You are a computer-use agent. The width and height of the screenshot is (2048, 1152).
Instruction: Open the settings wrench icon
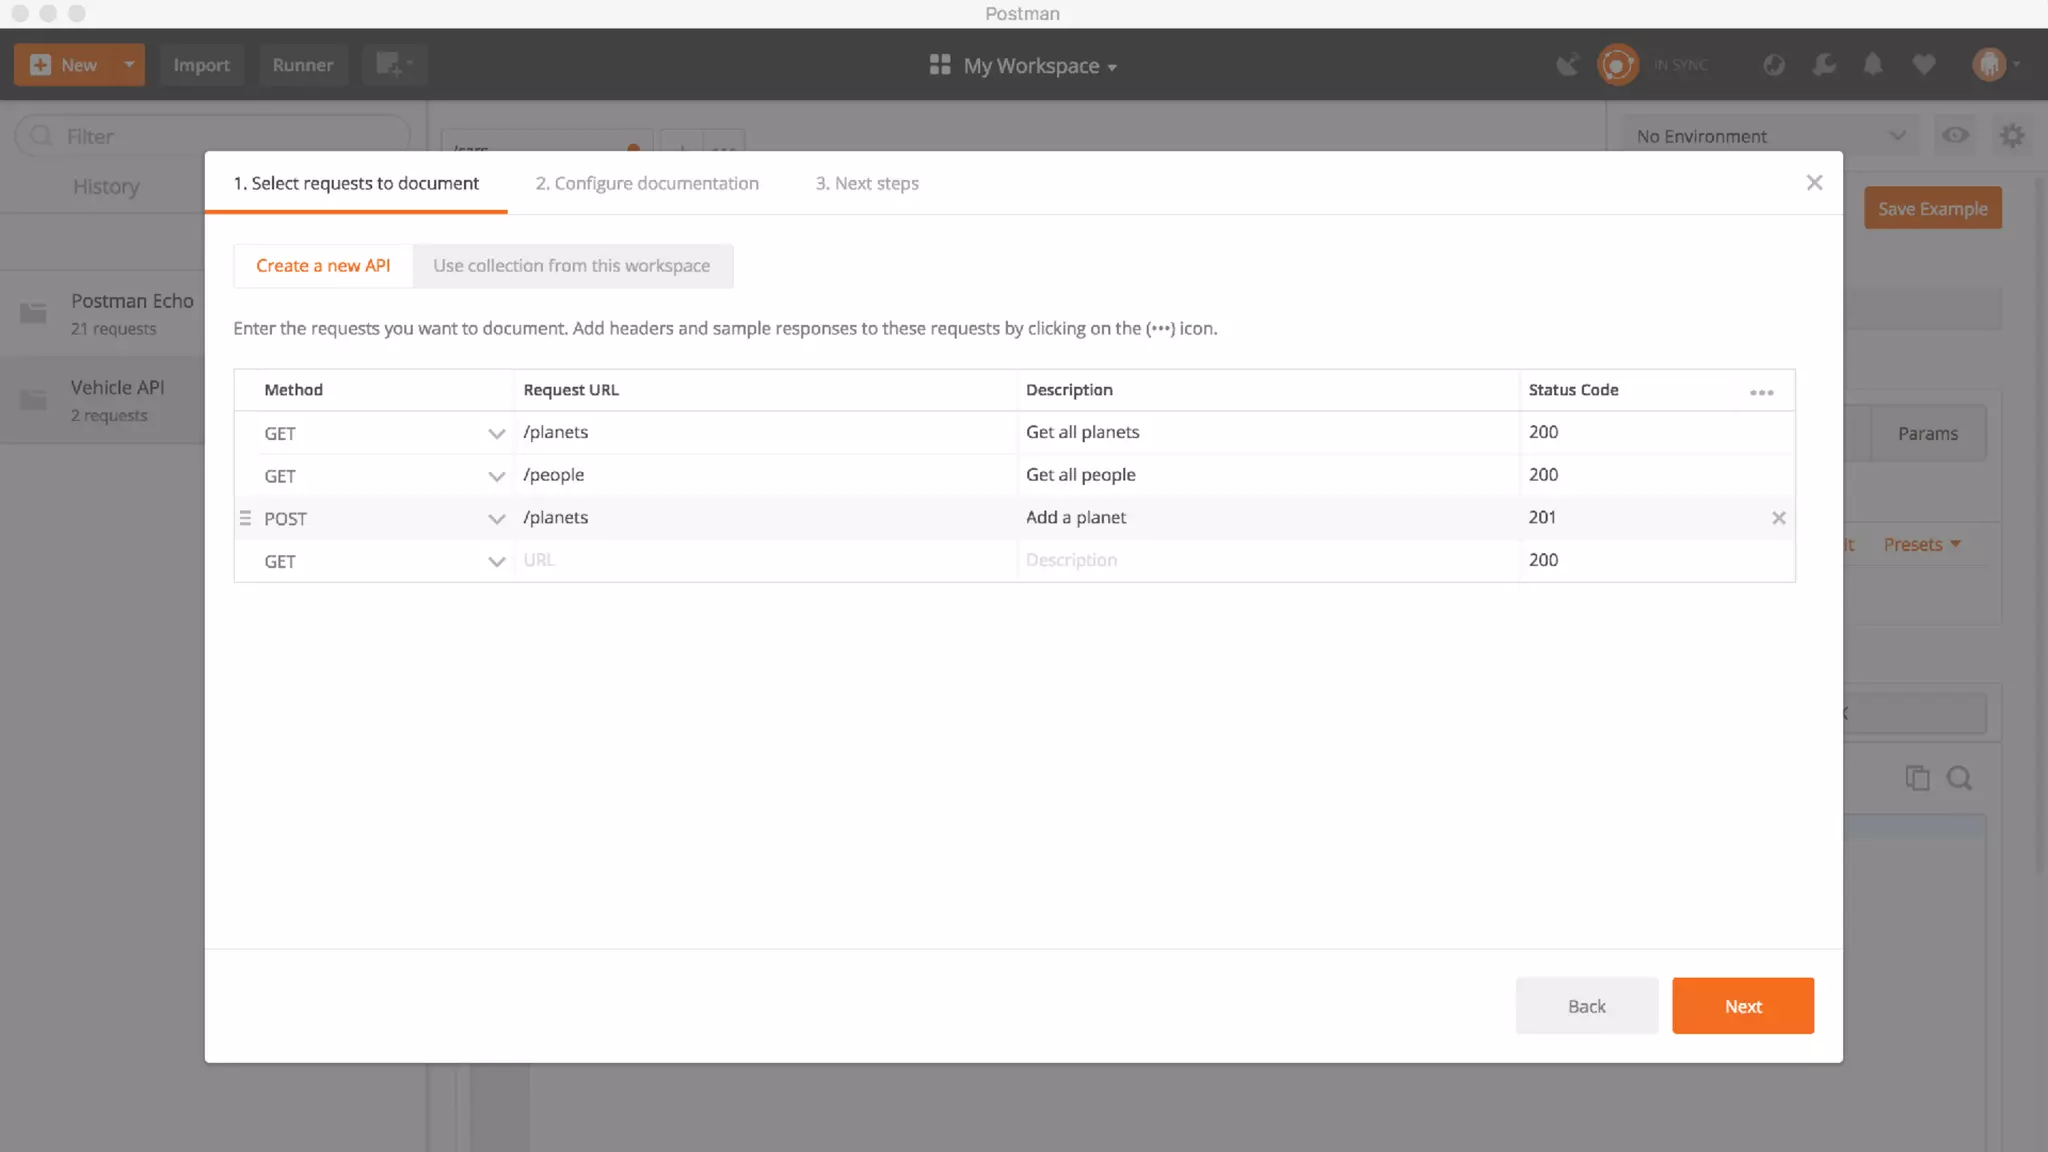(x=1824, y=65)
